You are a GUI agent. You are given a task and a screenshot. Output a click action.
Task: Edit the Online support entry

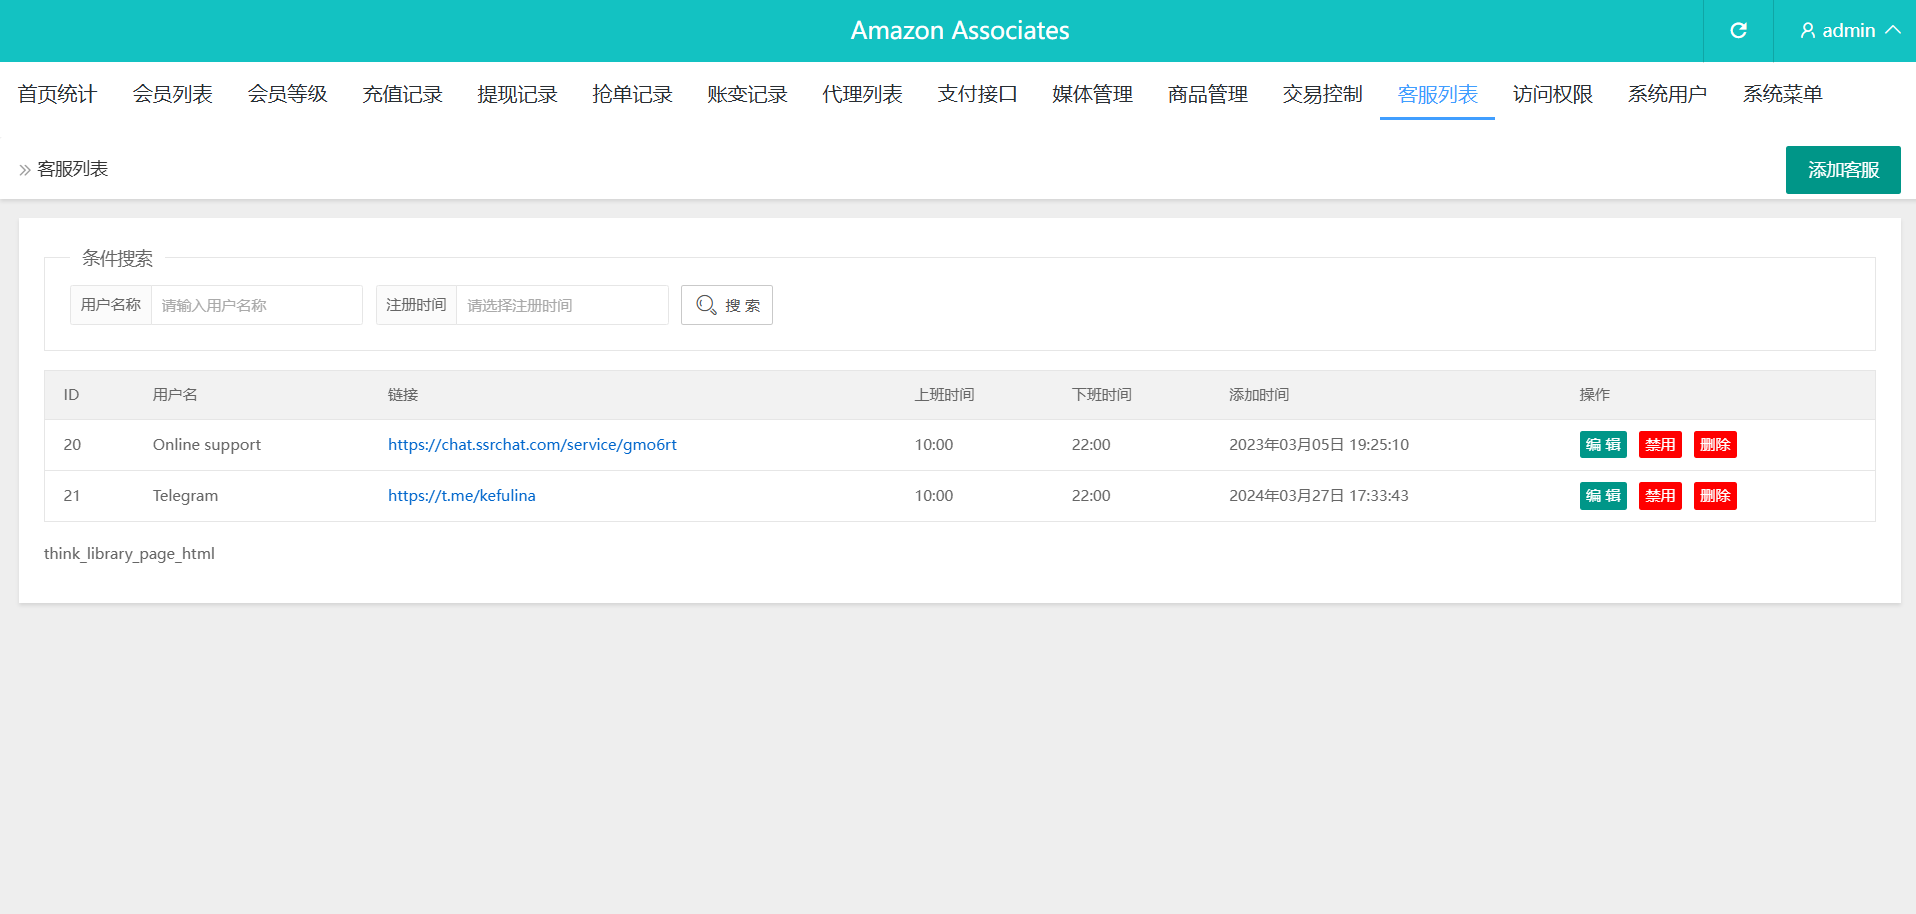pos(1602,445)
